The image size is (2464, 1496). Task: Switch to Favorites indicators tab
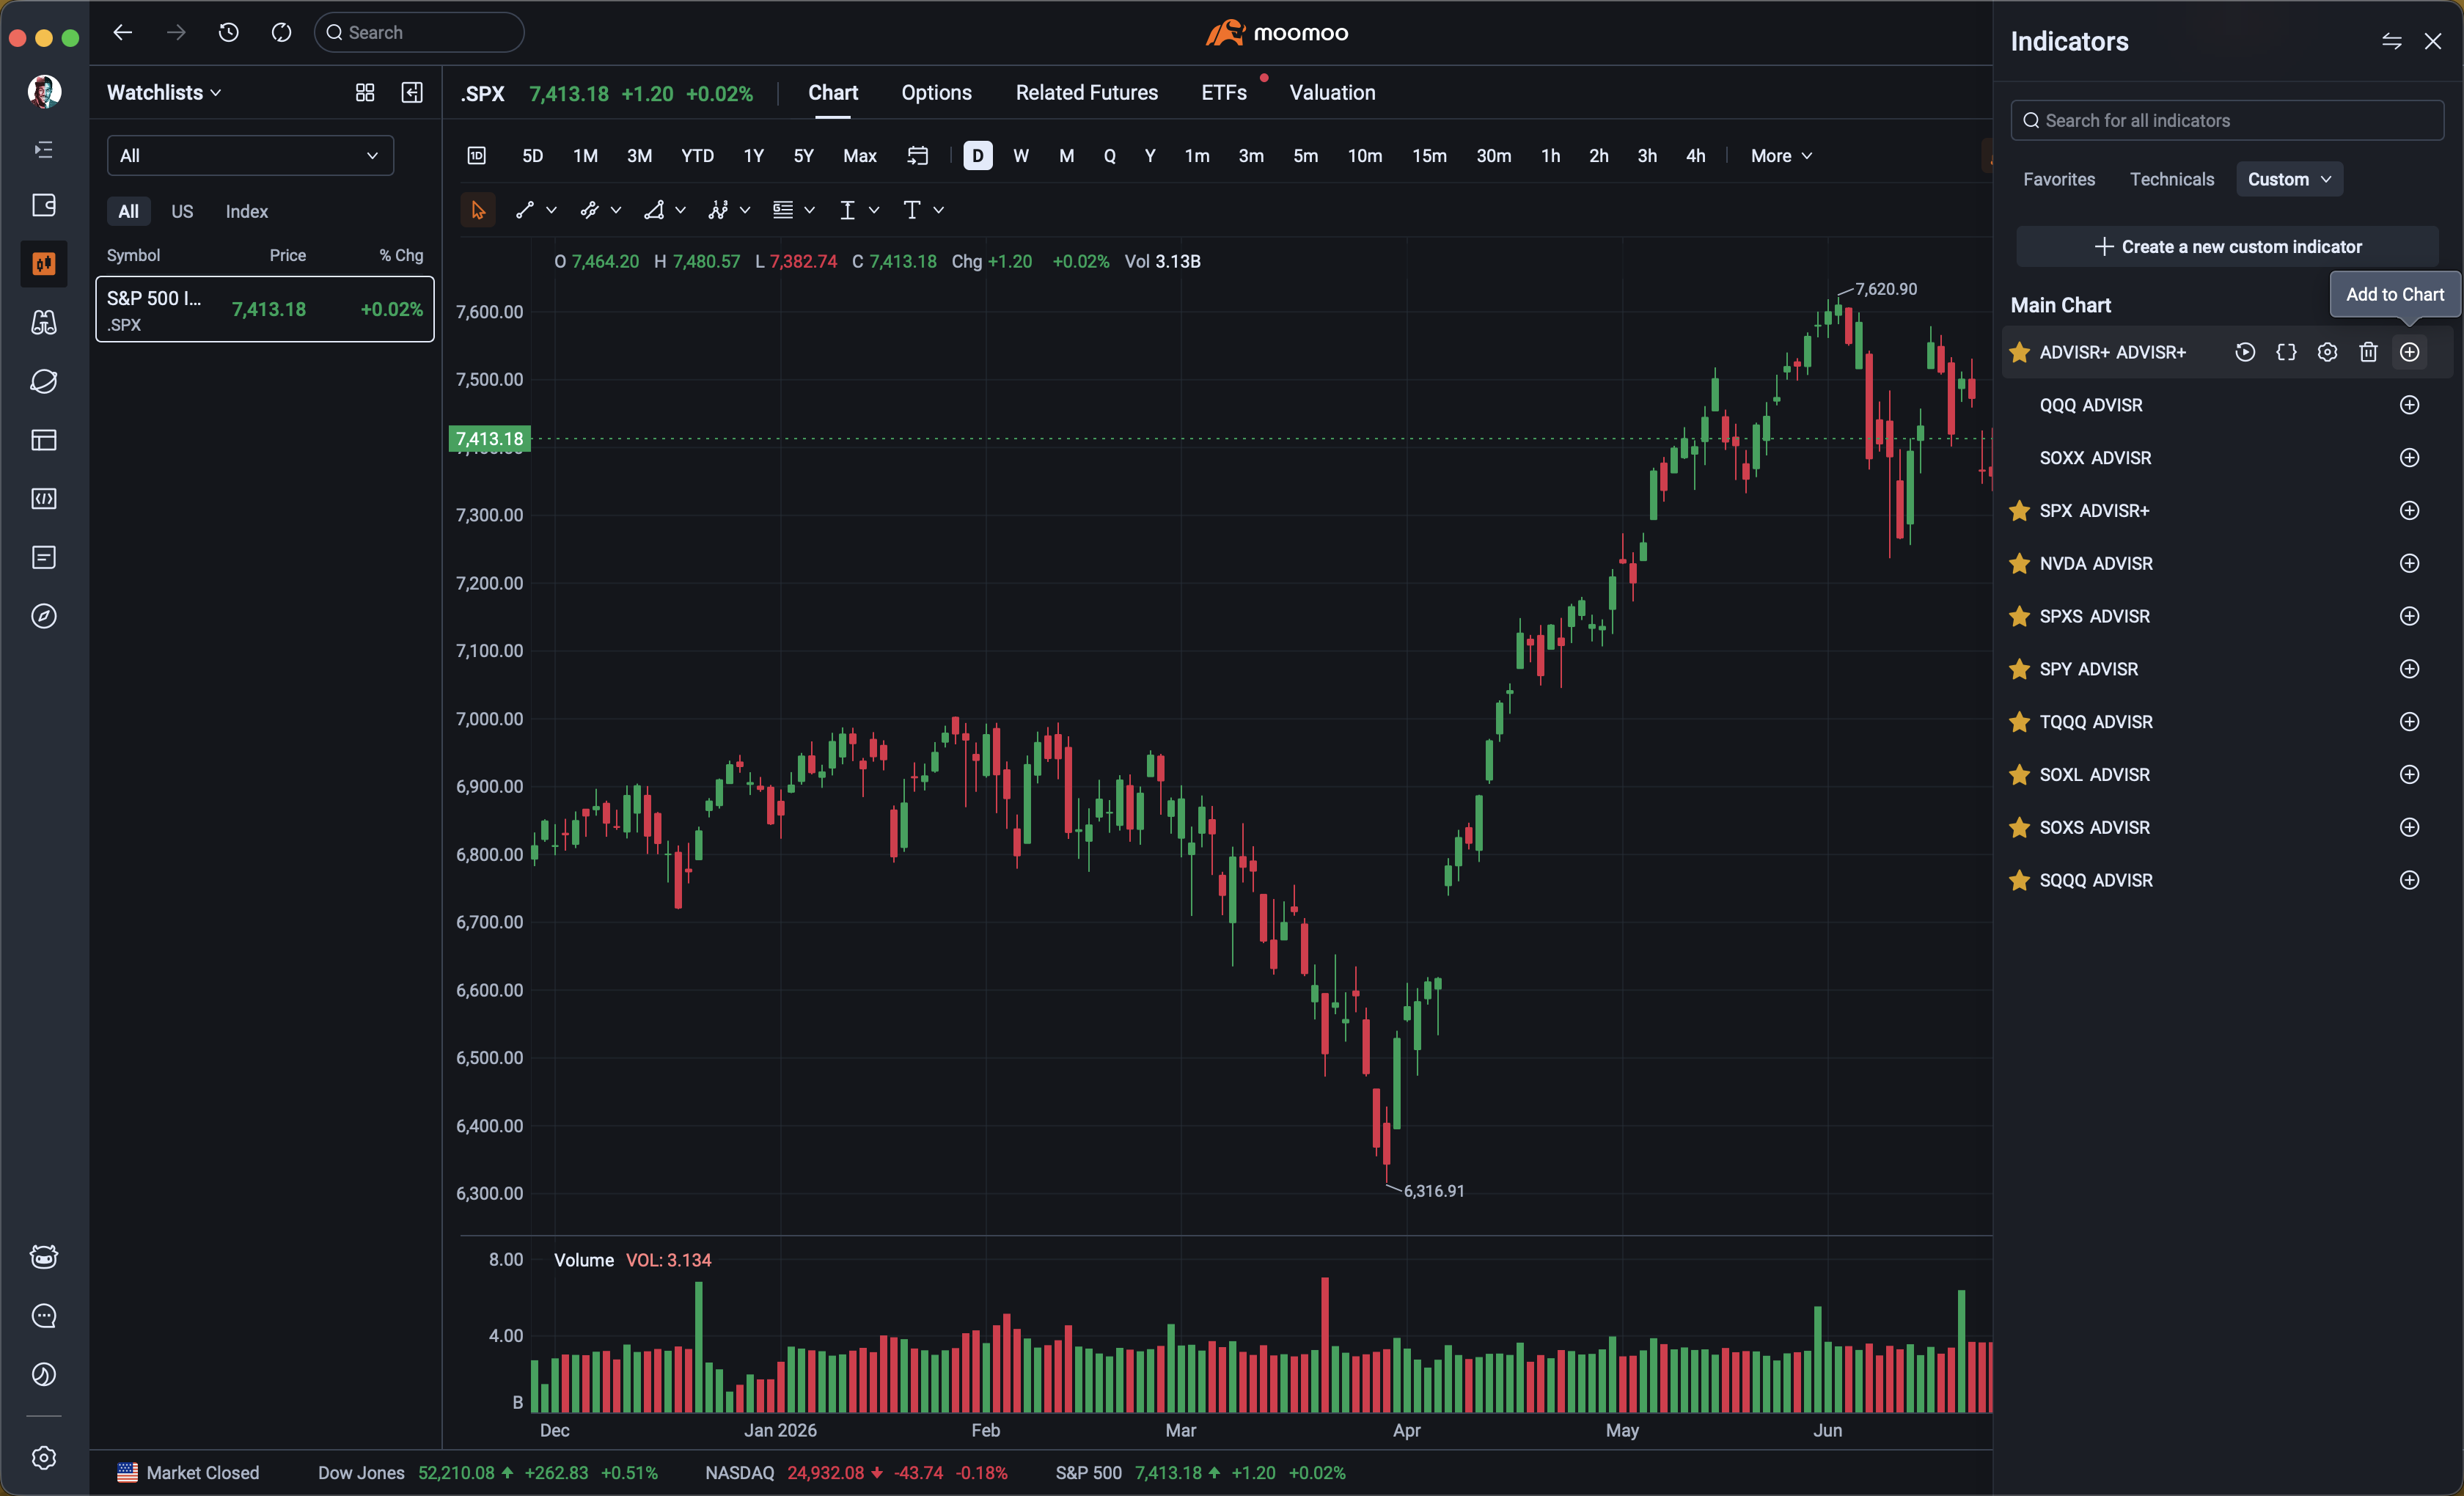click(2059, 179)
